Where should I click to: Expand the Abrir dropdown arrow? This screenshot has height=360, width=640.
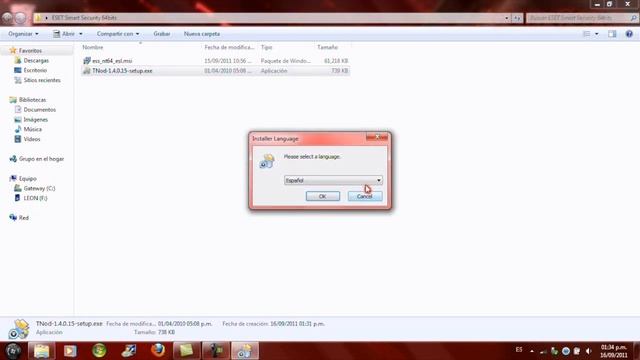(x=80, y=34)
